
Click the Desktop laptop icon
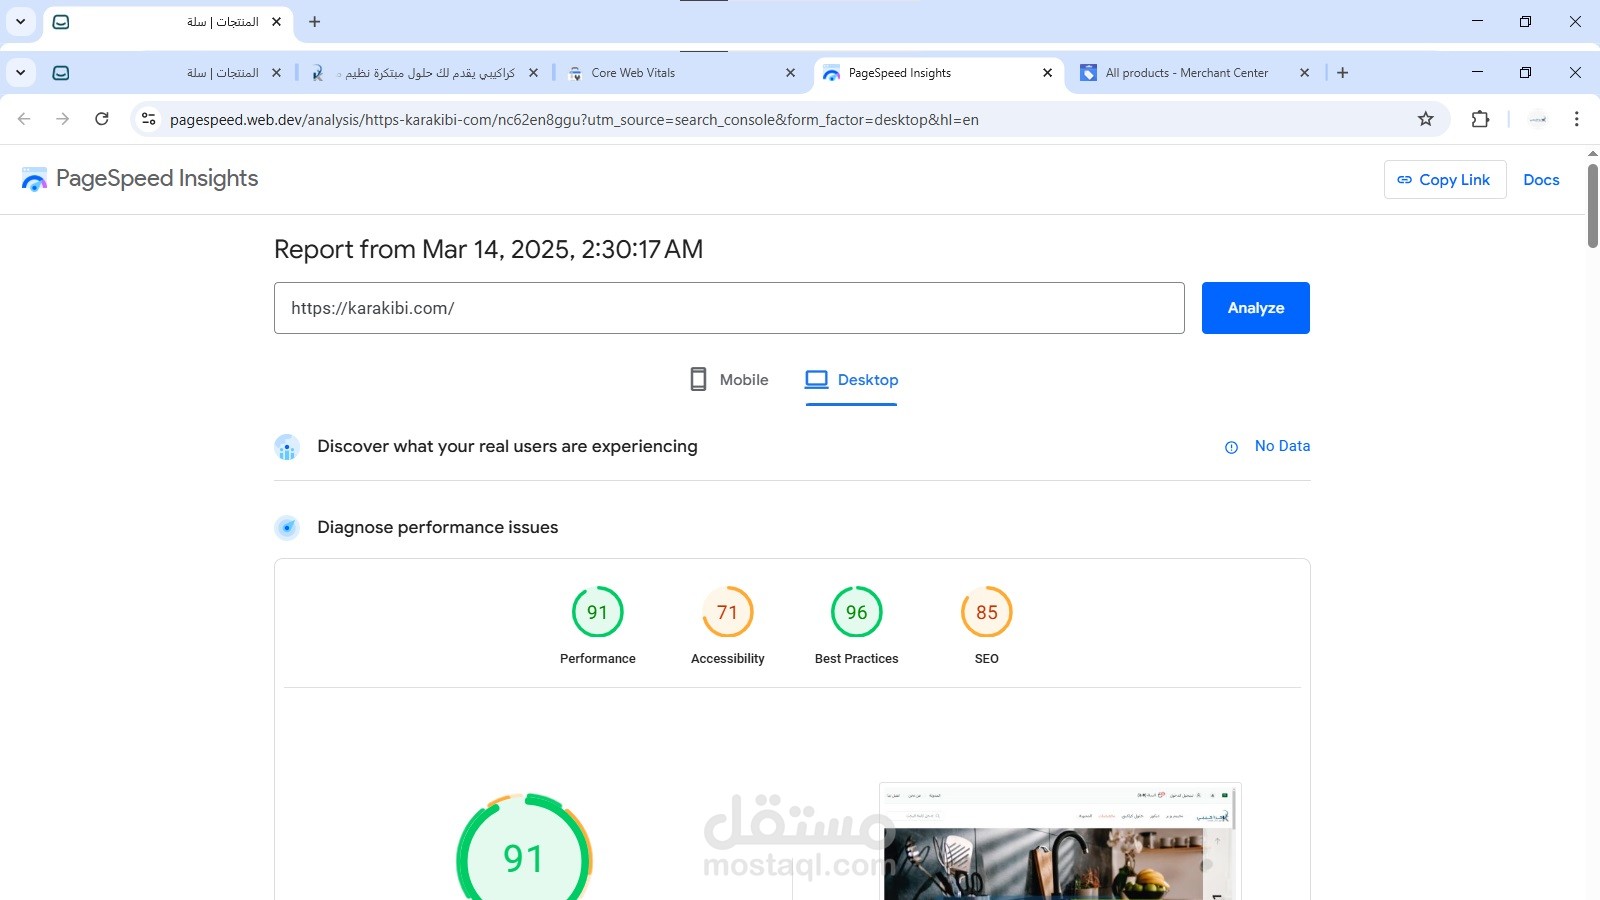click(817, 379)
